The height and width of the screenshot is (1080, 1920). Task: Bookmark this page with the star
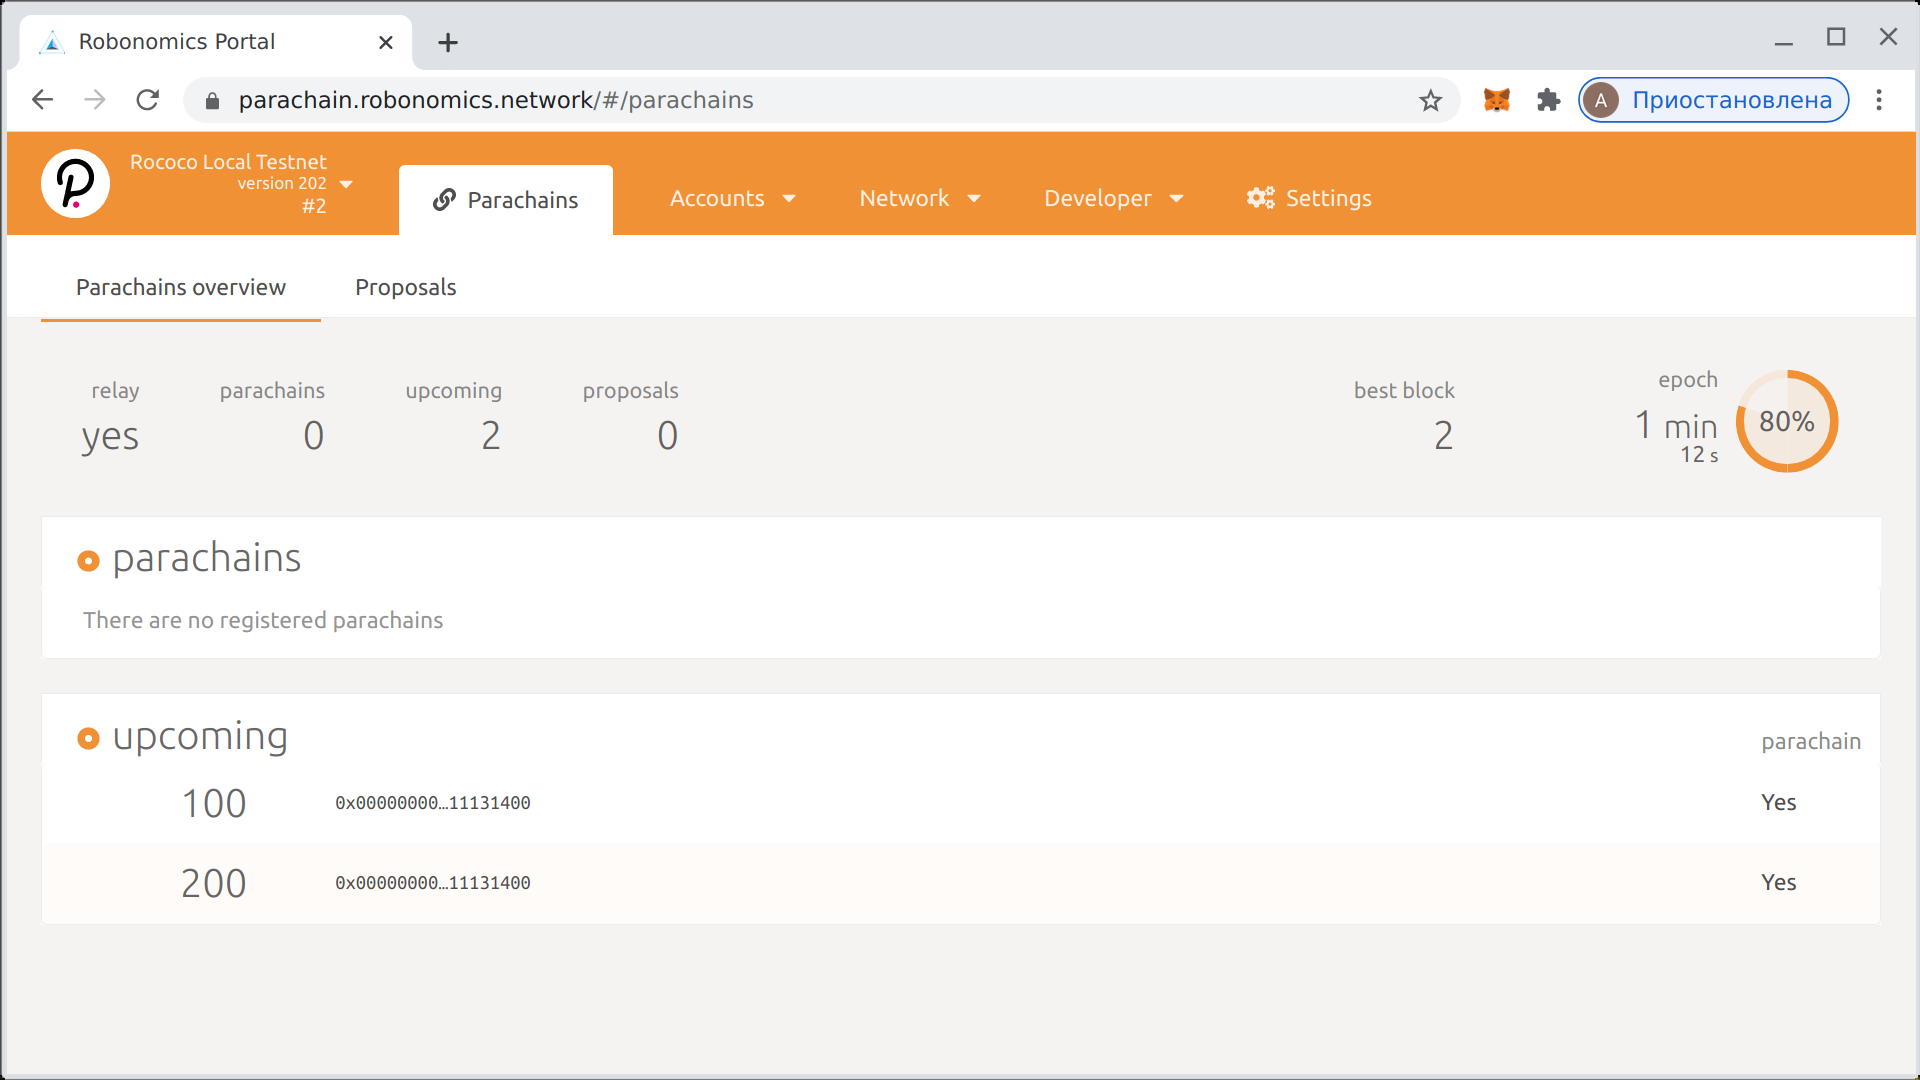[1431, 100]
